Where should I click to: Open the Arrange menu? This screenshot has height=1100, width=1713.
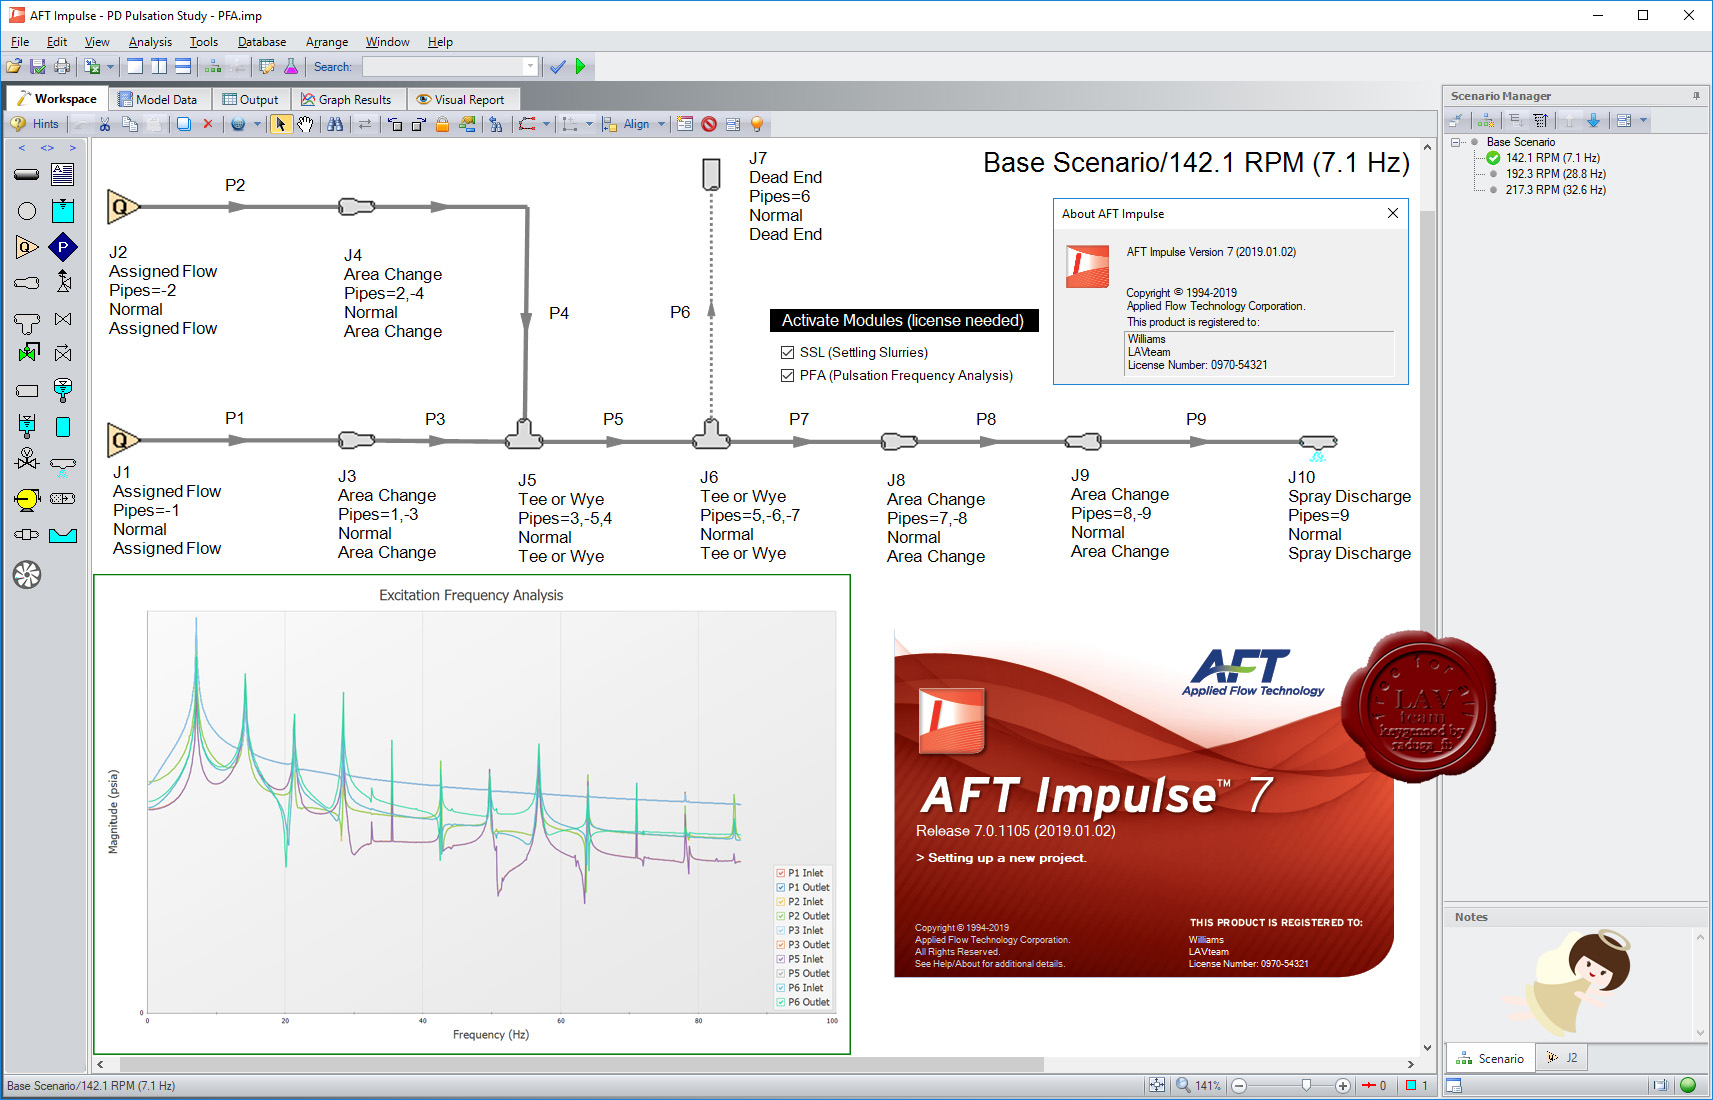point(327,42)
